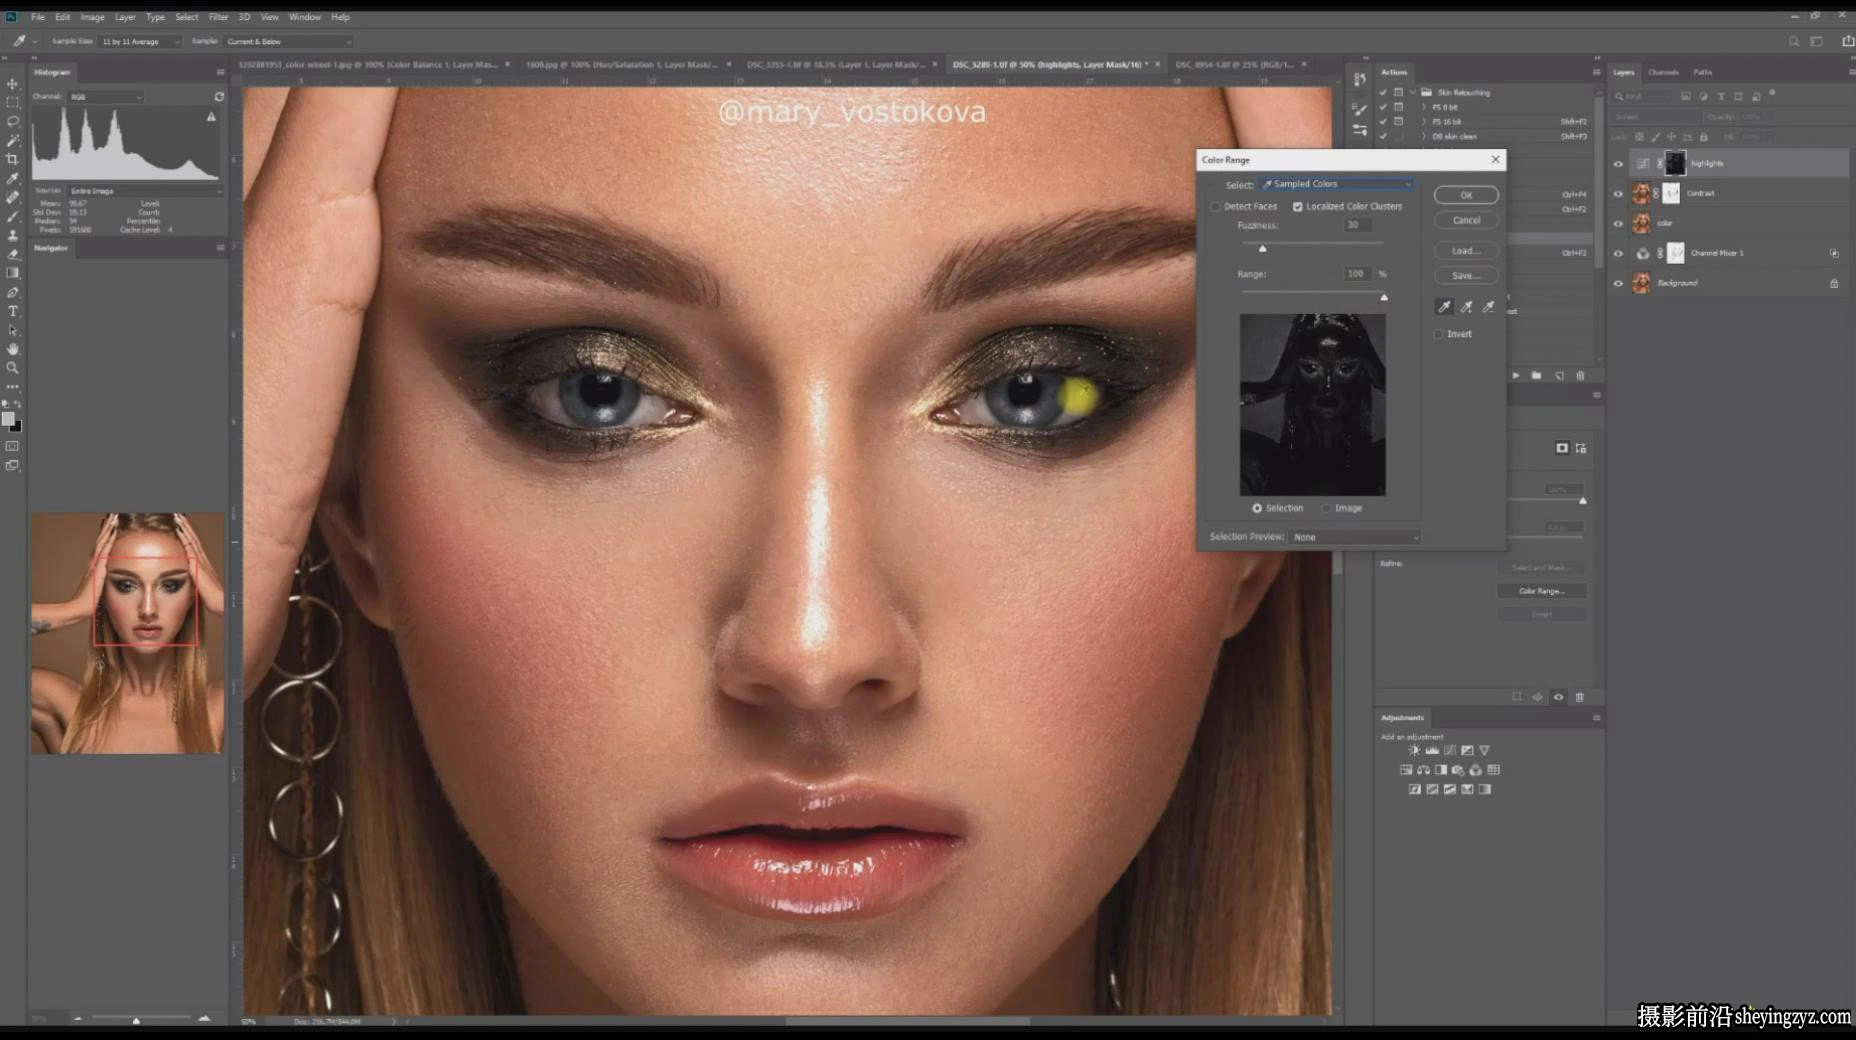Screen dimensions: 1856x1040
Task: Expand the FS 16 bit action
Action: click(x=1424, y=122)
